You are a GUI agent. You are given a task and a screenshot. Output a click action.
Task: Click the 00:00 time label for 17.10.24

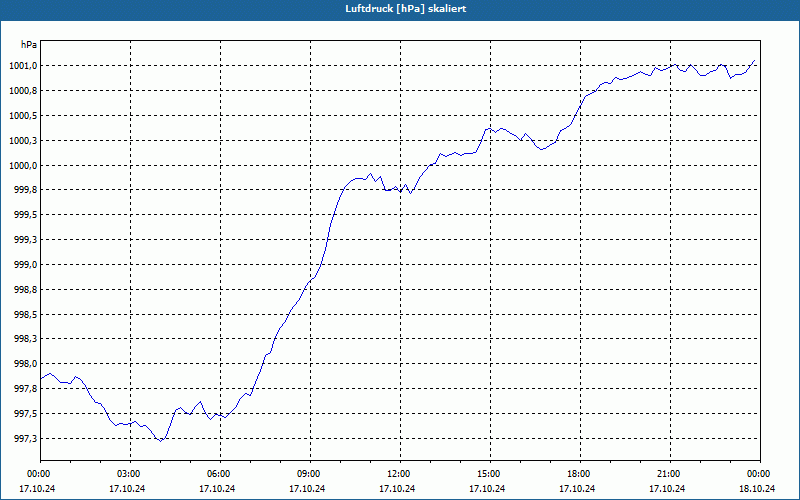[x=40, y=474]
